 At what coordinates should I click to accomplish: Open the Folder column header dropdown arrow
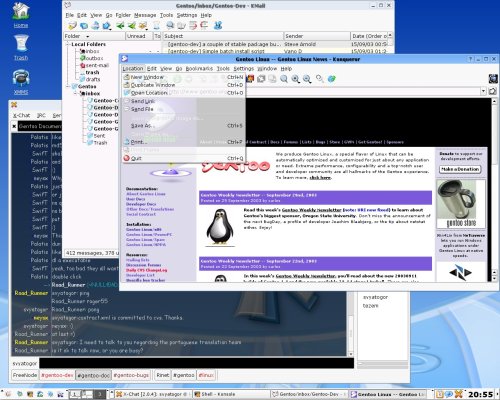click(x=88, y=36)
